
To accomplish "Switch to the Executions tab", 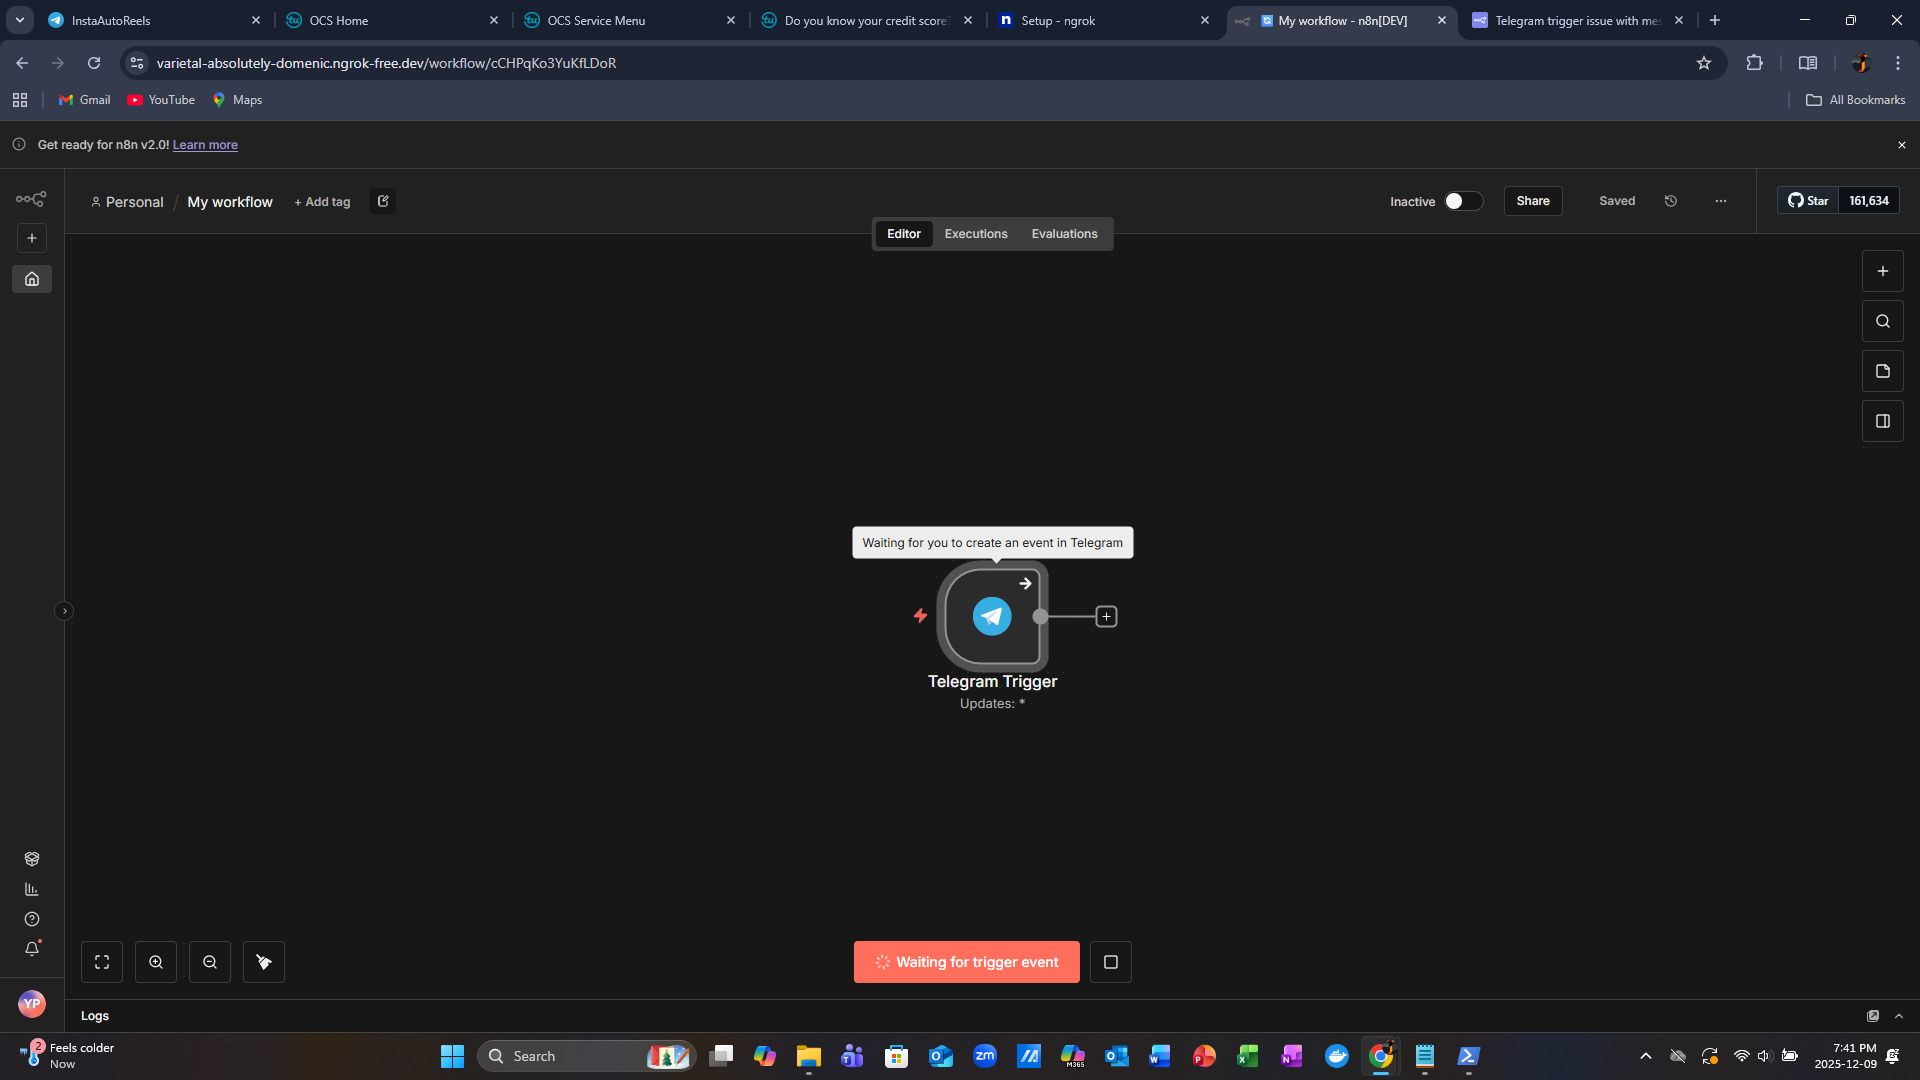I will [x=975, y=233].
